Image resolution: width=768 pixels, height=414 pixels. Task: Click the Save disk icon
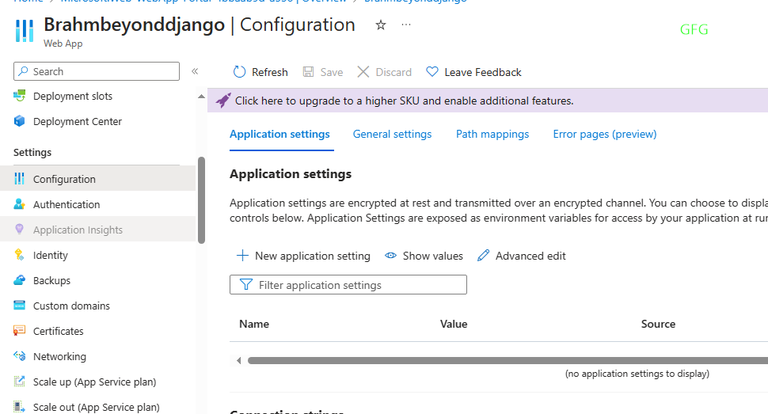click(x=308, y=72)
